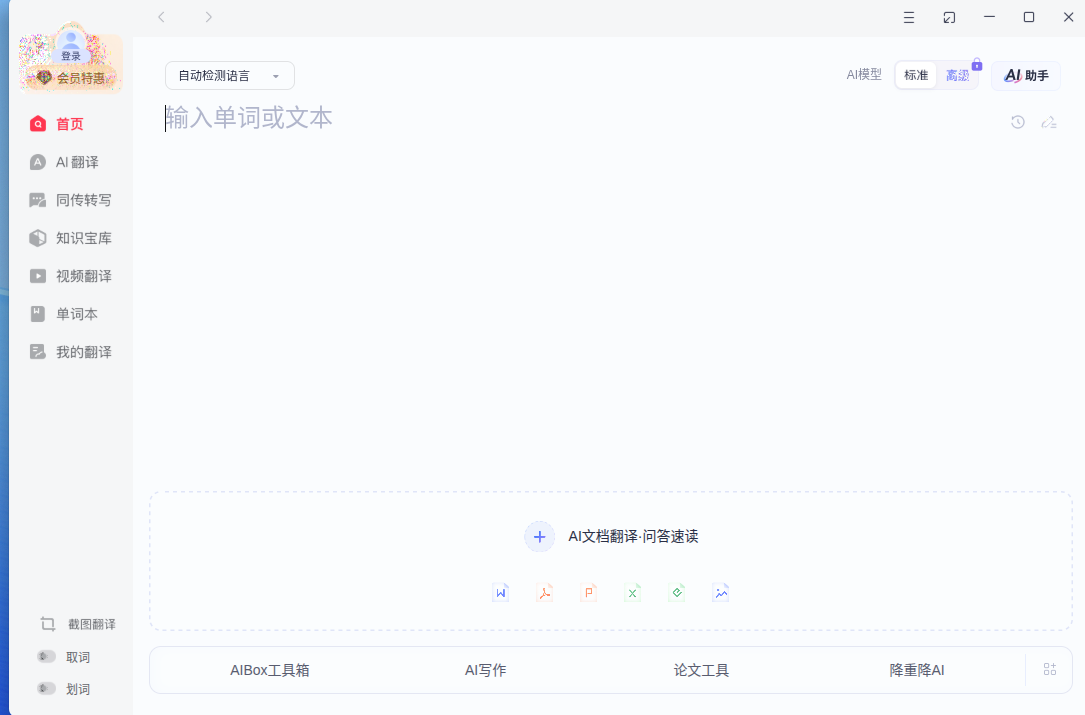View 我的翻译 in the sidebar
The height and width of the screenshot is (715, 1085).
70,352
